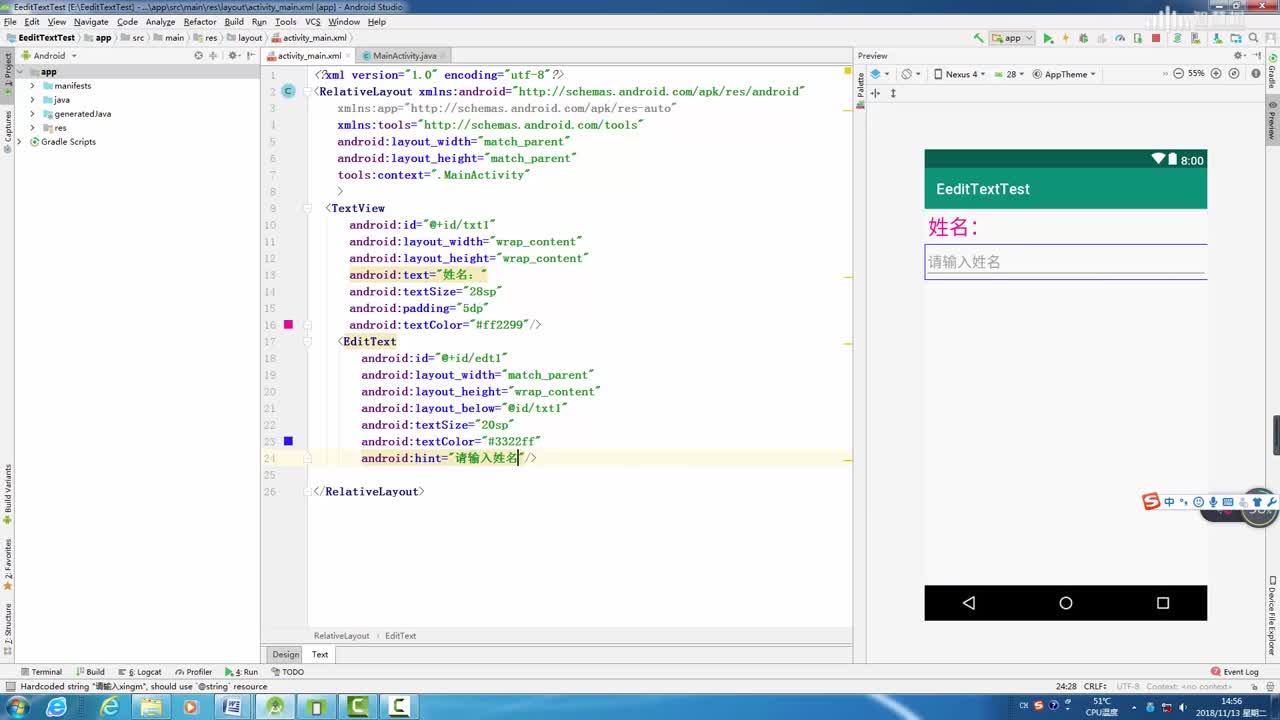Open Project panel settings gear
1280x720 pixels.
[x=233, y=55]
